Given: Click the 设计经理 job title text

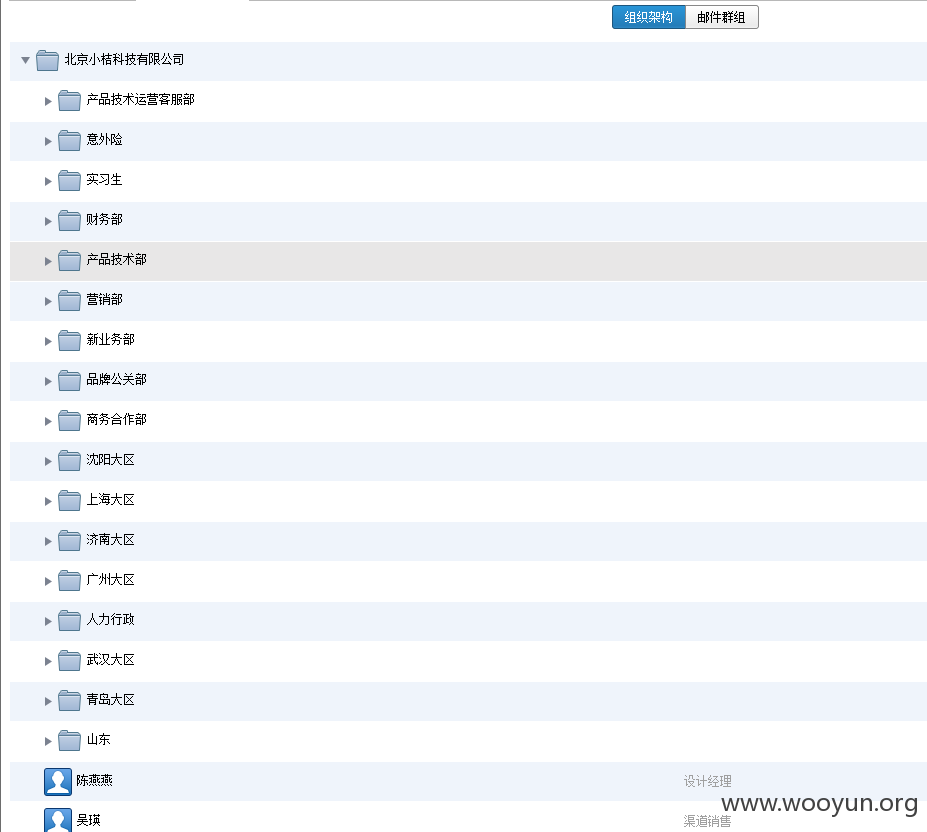Looking at the screenshot, I should [708, 781].
